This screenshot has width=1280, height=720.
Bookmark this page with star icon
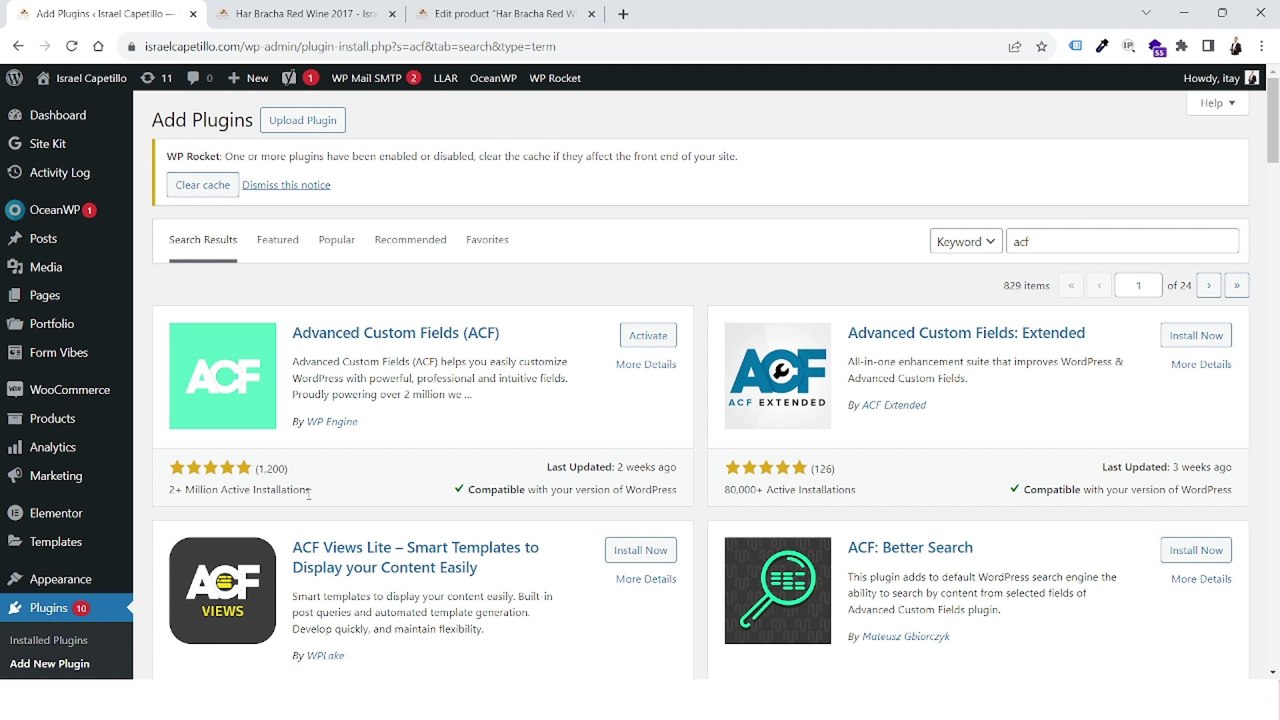(x=1041, y=46)
